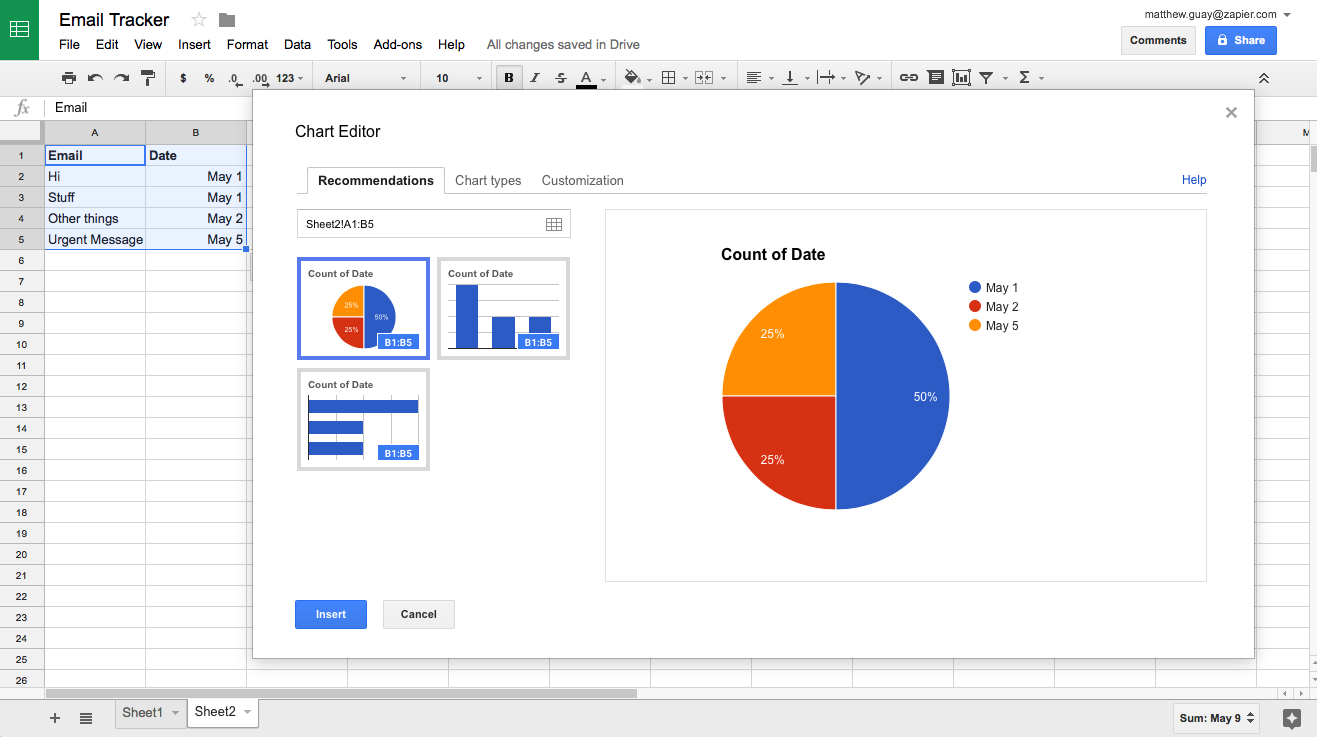Switch to the Chart types tab
1317x737 pixels.
click(x=488, y=181)
